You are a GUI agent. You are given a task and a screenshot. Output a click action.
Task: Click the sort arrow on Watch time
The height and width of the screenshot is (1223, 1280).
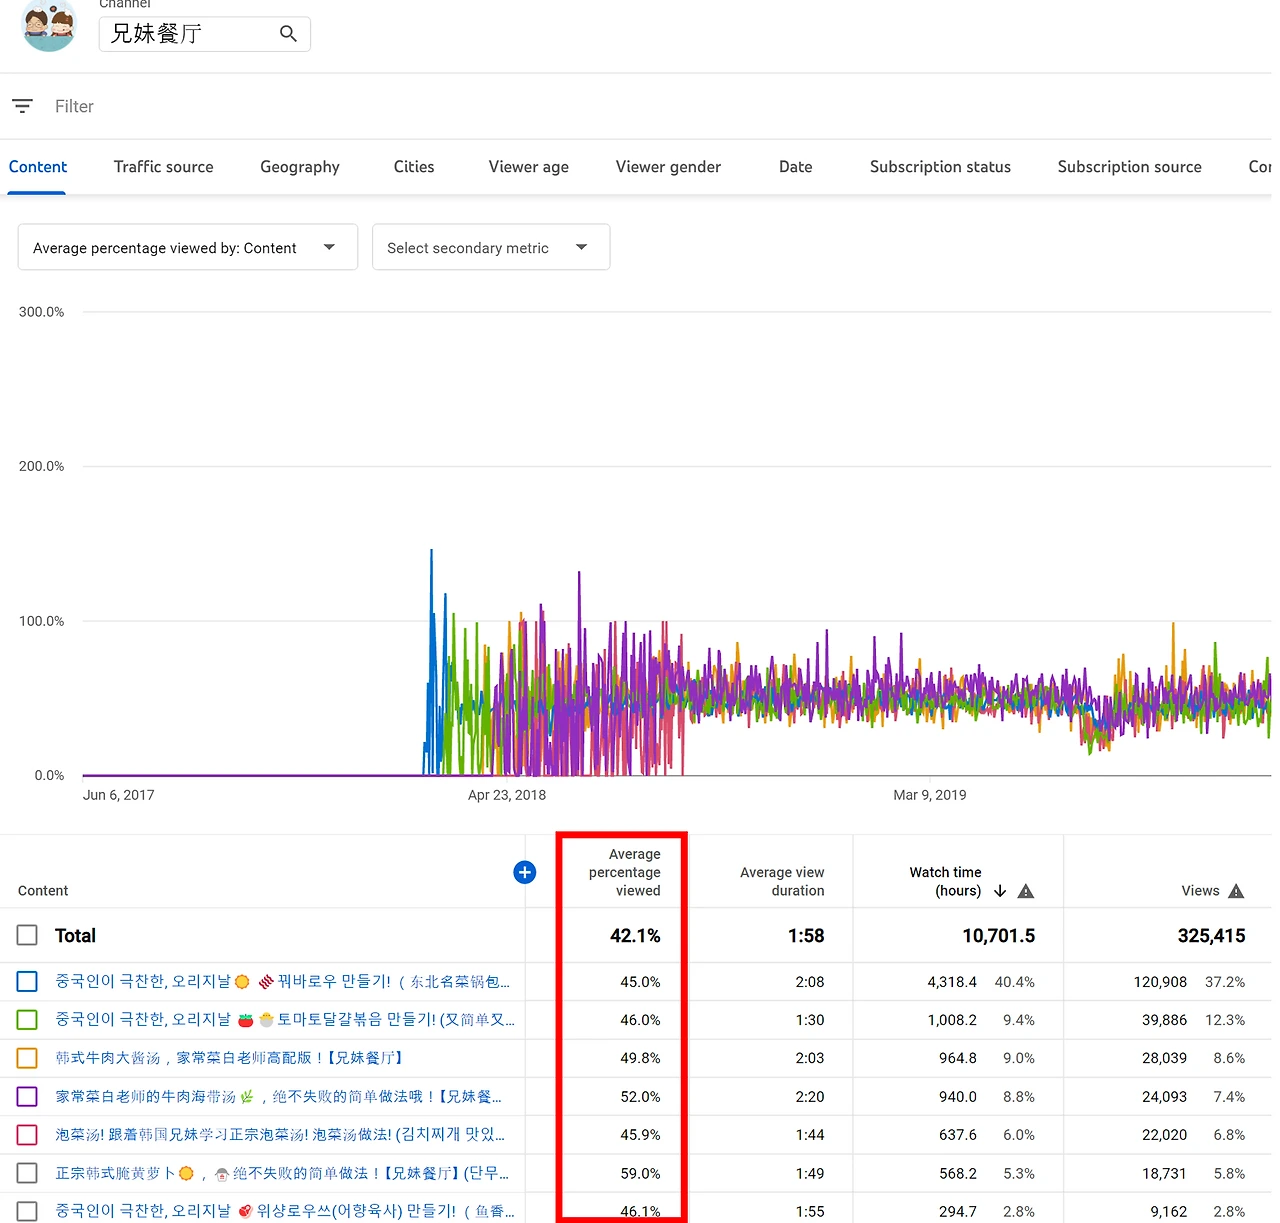coord(1000,891)
